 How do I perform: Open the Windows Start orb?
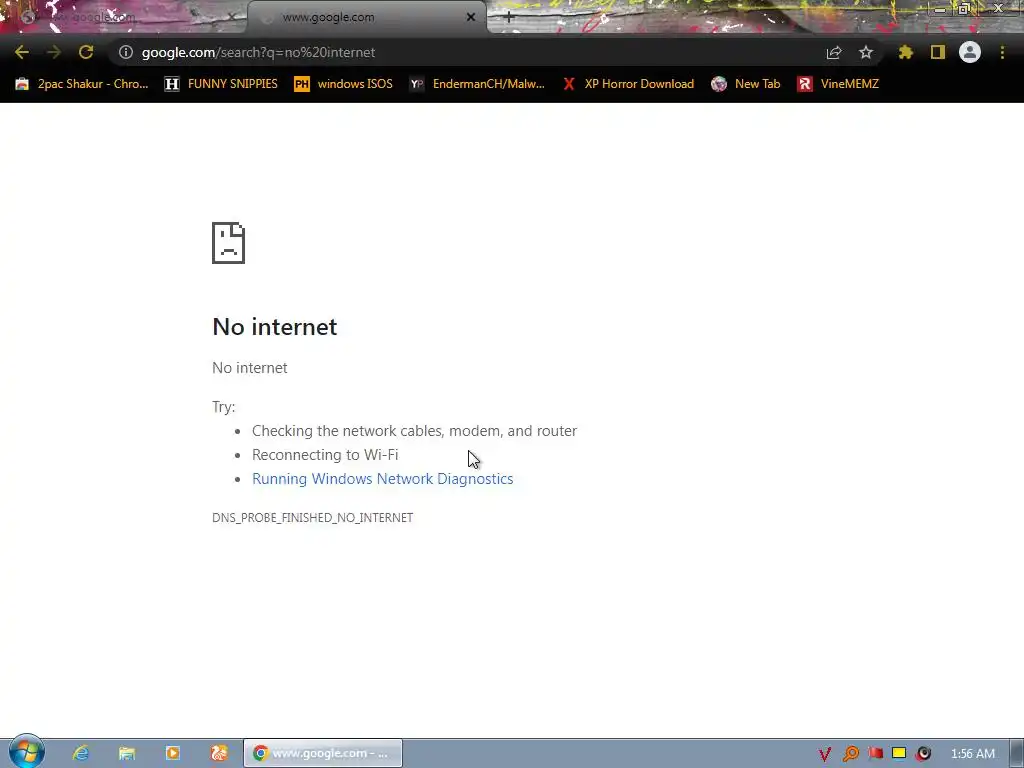[27, 752]
